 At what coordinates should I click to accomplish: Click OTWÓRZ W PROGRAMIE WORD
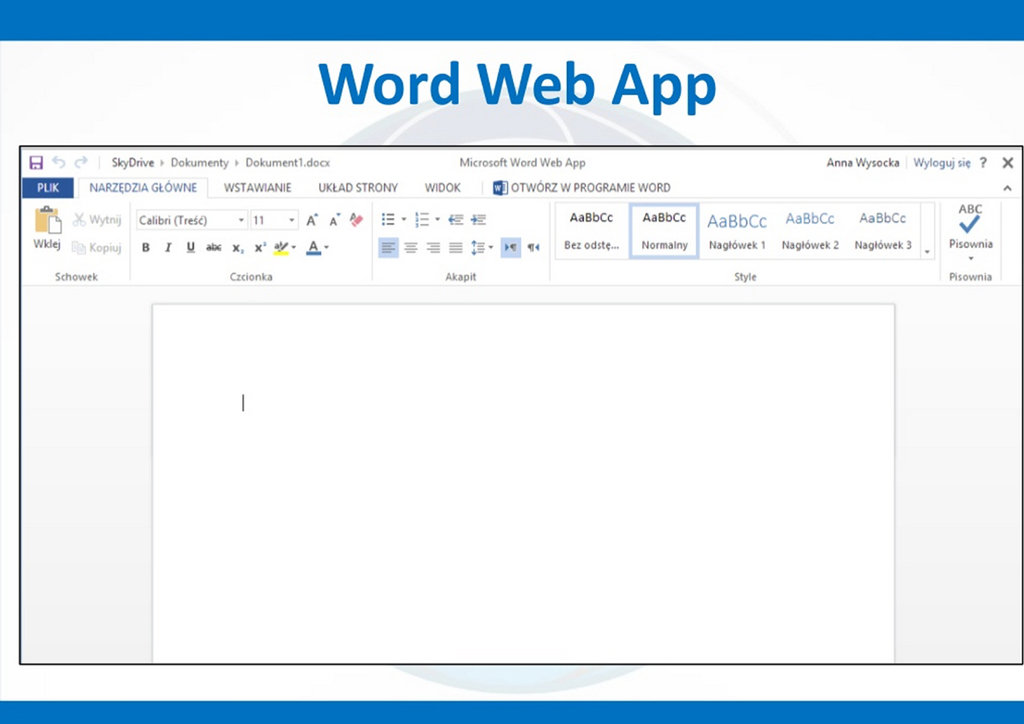click(582, 188)
